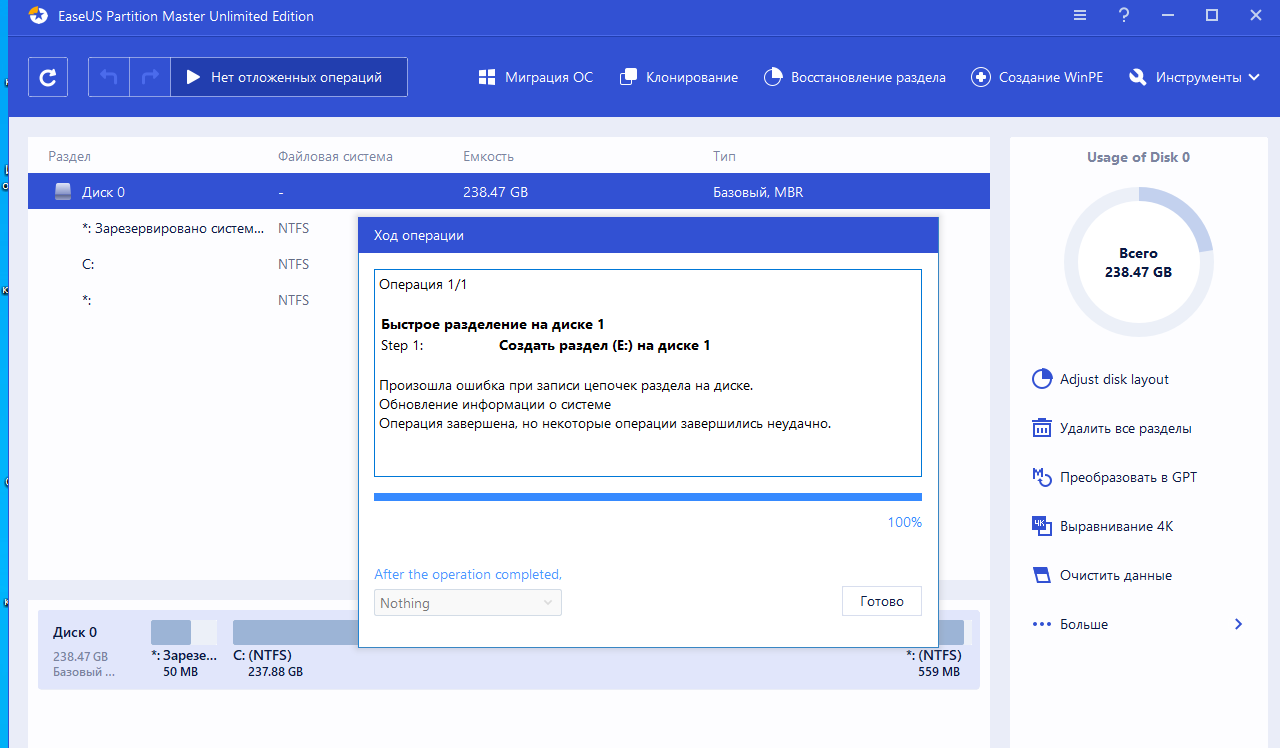Click the error message line in log
The width and height of the screenshot is (1280, 748).
click(x=566, y=385)
